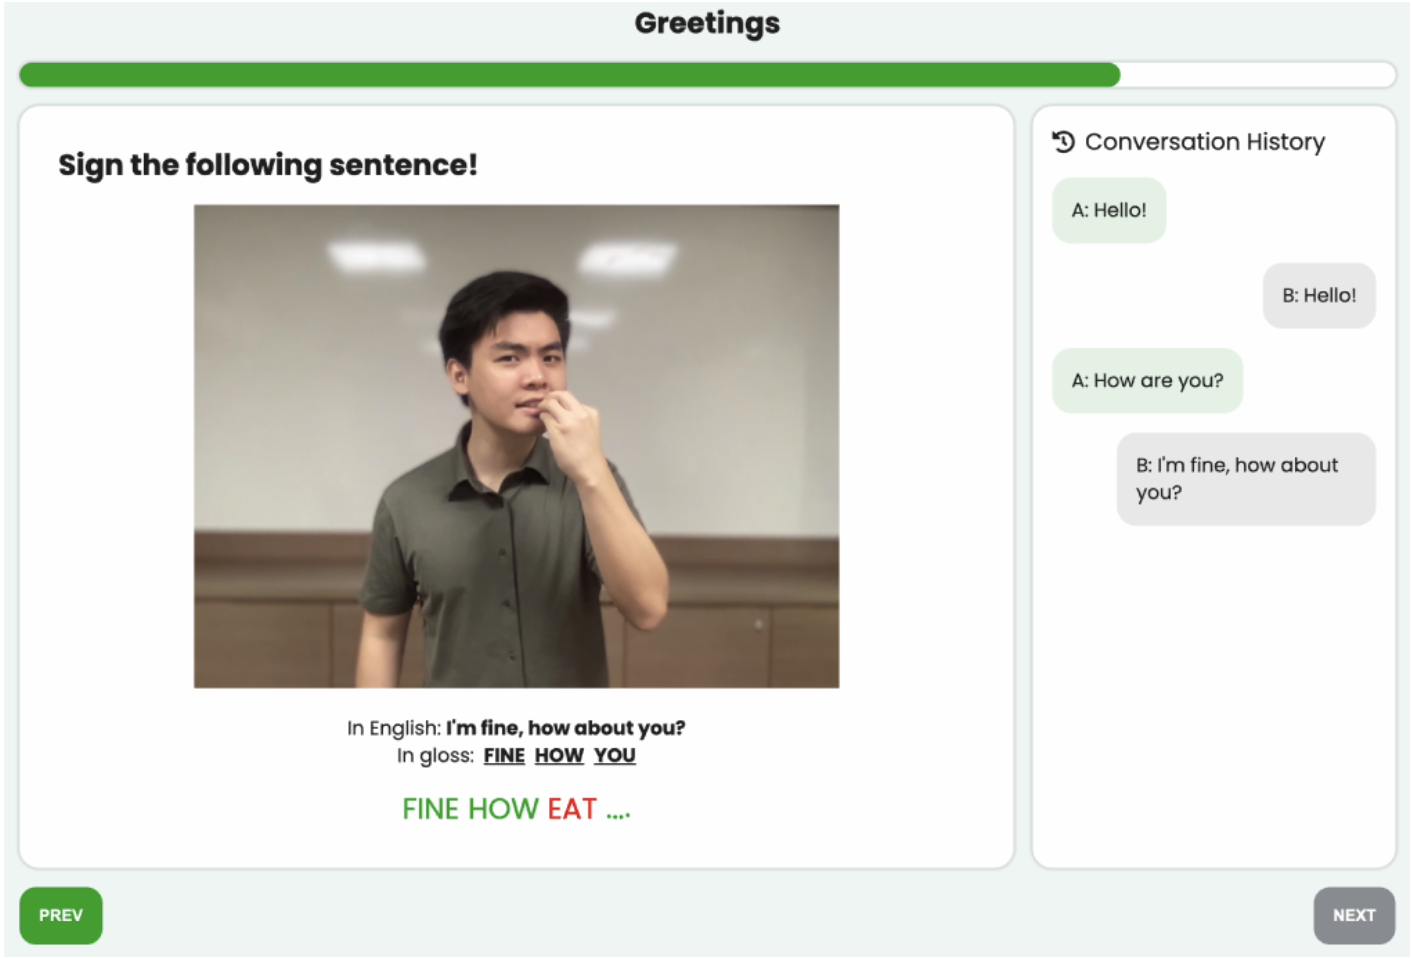Image resolution: width=1412 pixels, height=958 pixels.
Task: Click the green recognized word HOW
Action: point(503,809)
